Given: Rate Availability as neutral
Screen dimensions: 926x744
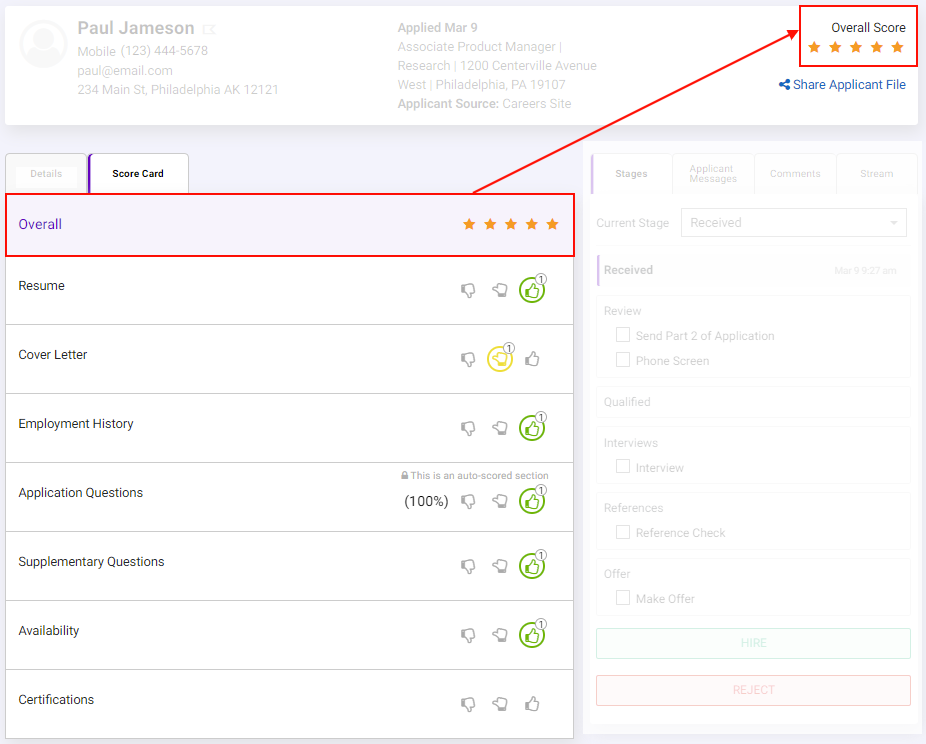Looking at the screenshot, I should [500, 635].
